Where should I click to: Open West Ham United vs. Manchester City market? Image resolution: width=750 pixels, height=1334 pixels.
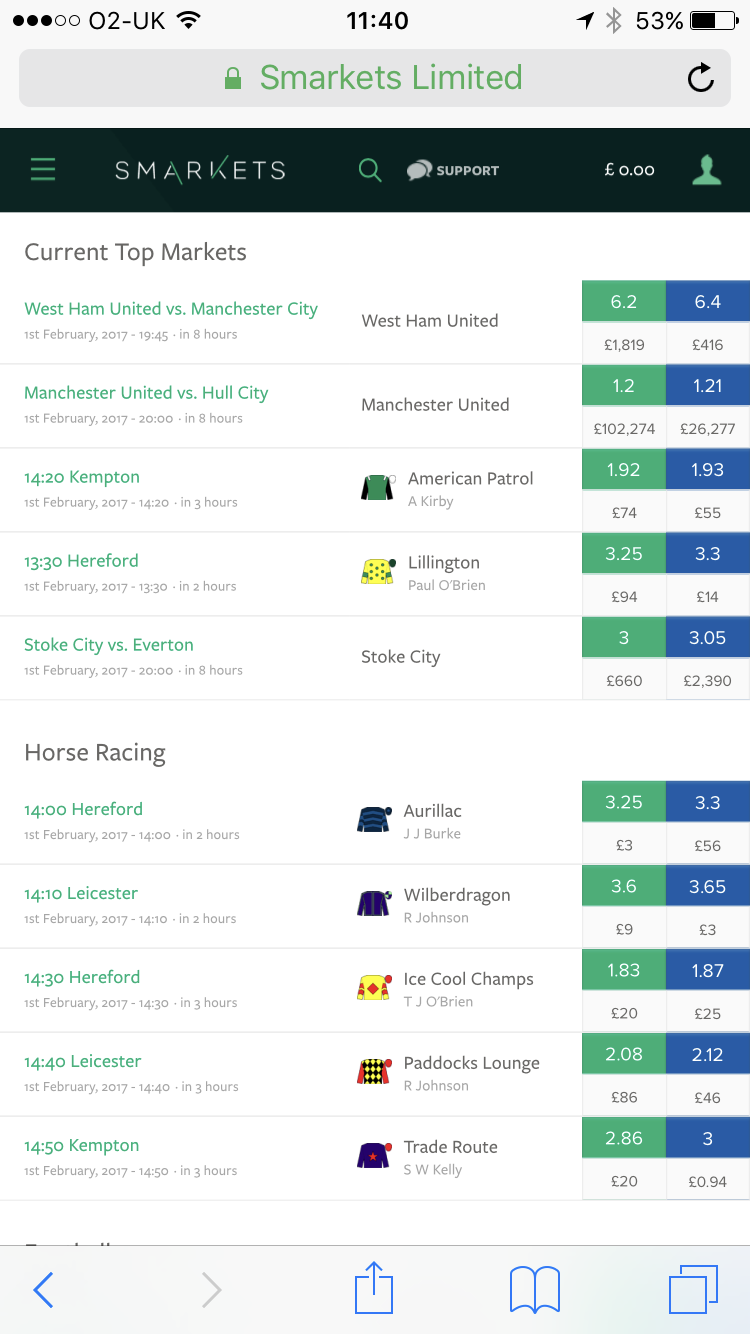171,309
